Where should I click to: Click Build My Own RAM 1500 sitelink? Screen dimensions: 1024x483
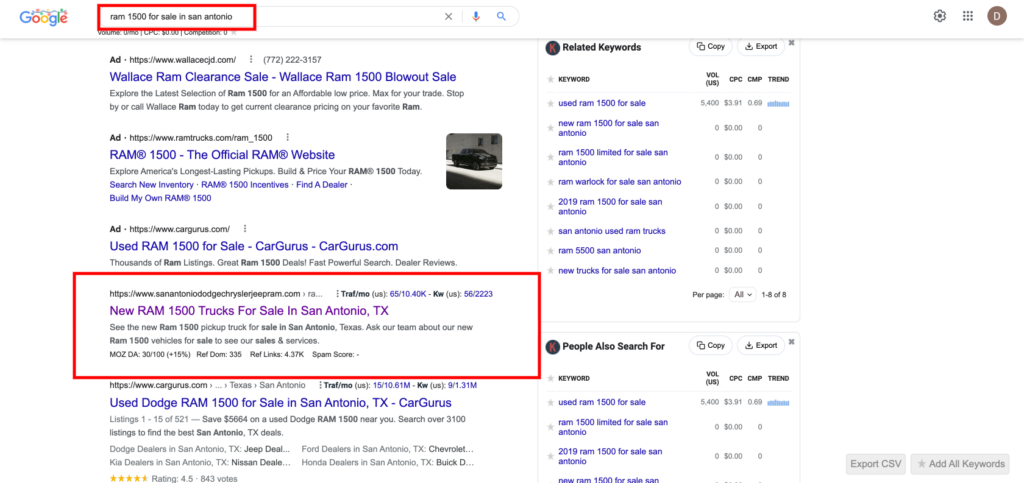161,198
